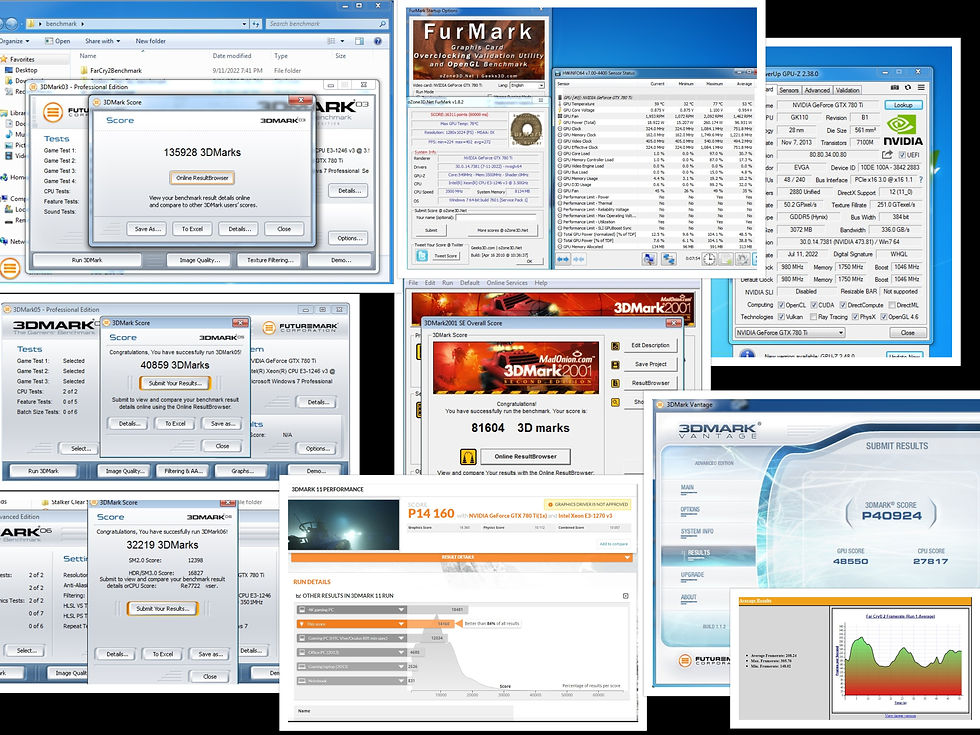
Task: Expand Explorer Share with dropdown
Action: pos(102,41)
